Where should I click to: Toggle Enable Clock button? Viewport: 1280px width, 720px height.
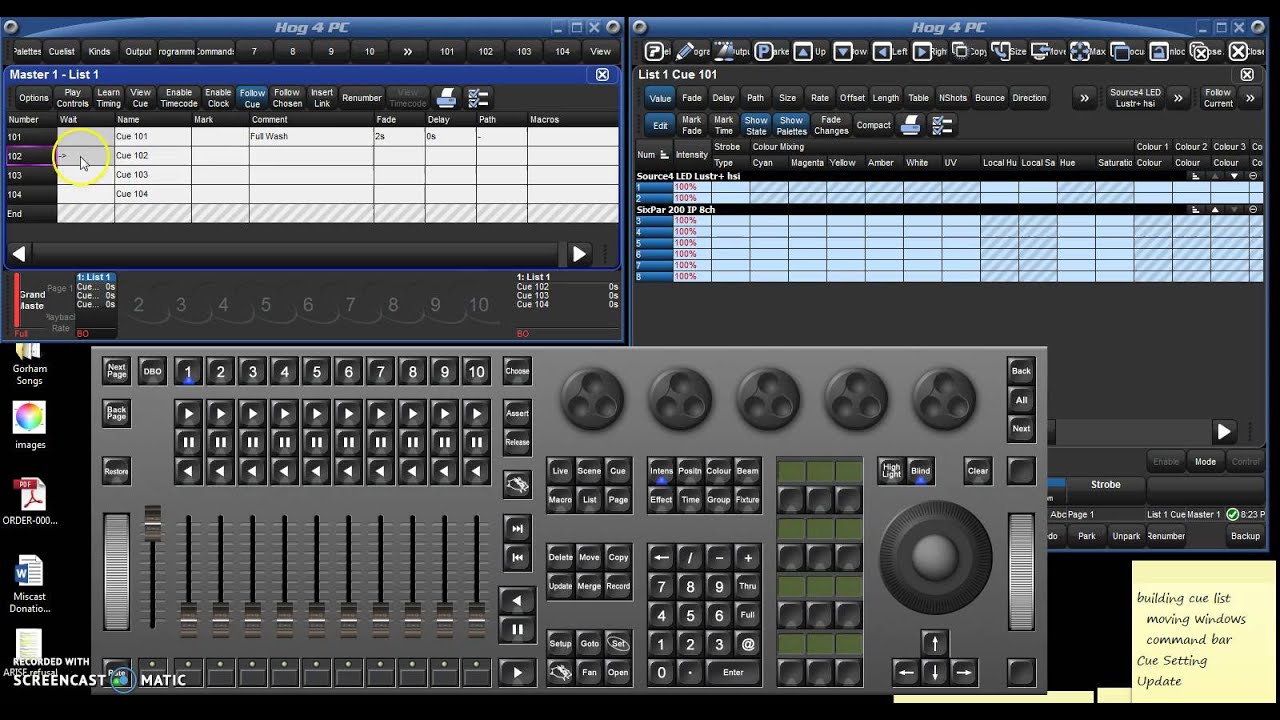218,98
